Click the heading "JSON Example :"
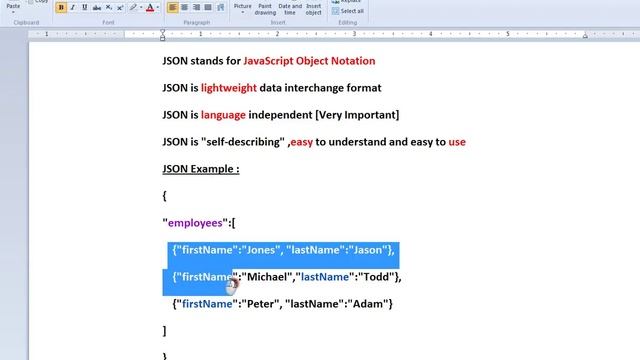The height and width of the screenshot is (360, 640). tap(201, 169)
